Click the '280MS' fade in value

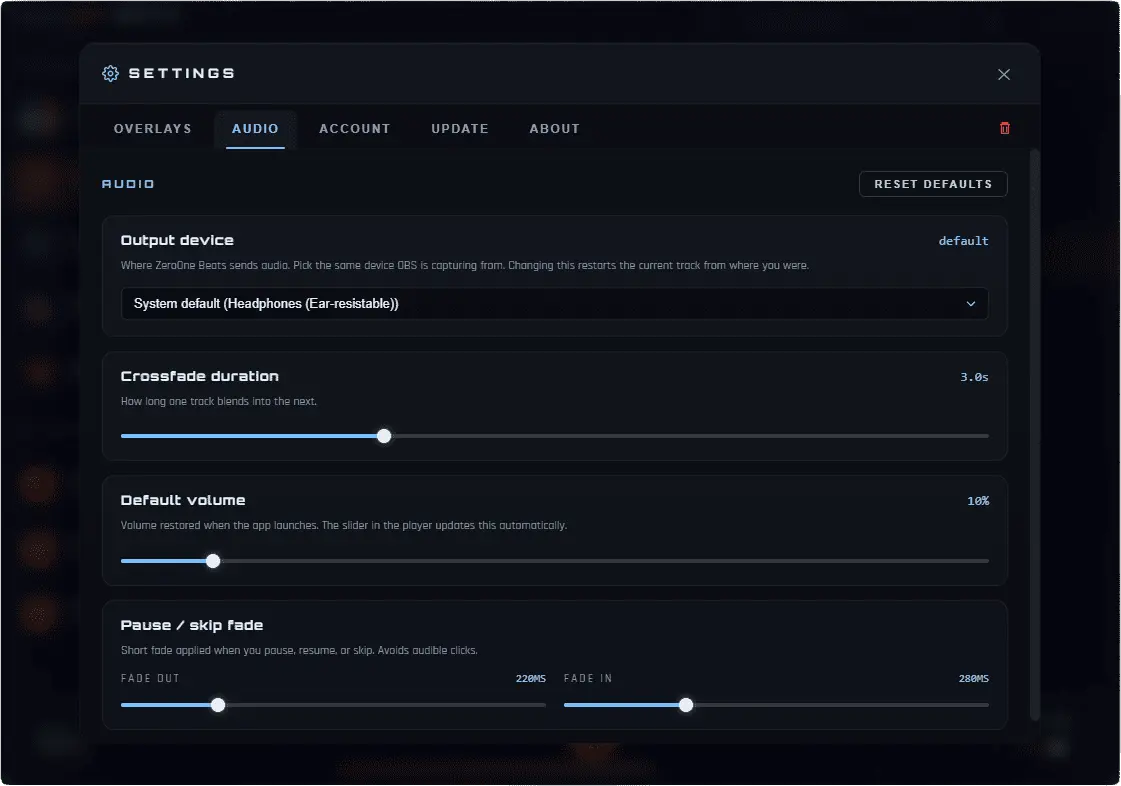coord(974,679)
